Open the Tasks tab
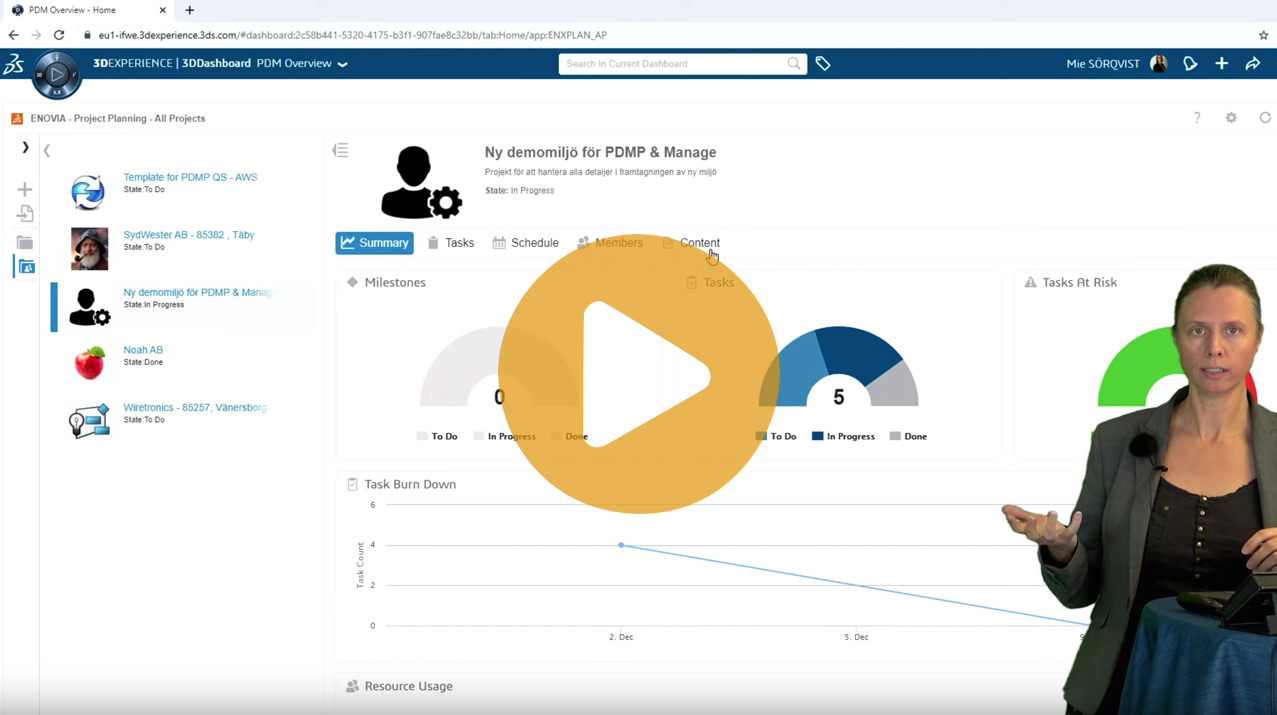This screenshot has height=715, width=1277. pyautogui.click(x=451, y=243)
